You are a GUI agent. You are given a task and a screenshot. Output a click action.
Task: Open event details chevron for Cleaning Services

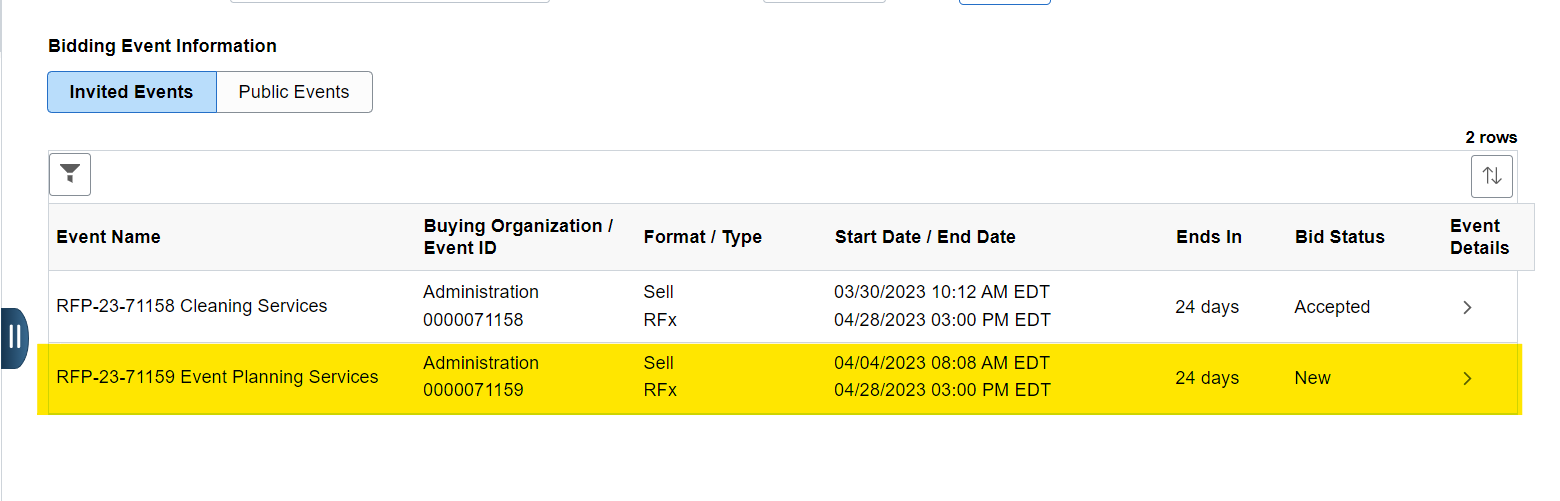tap(1467, 308)
